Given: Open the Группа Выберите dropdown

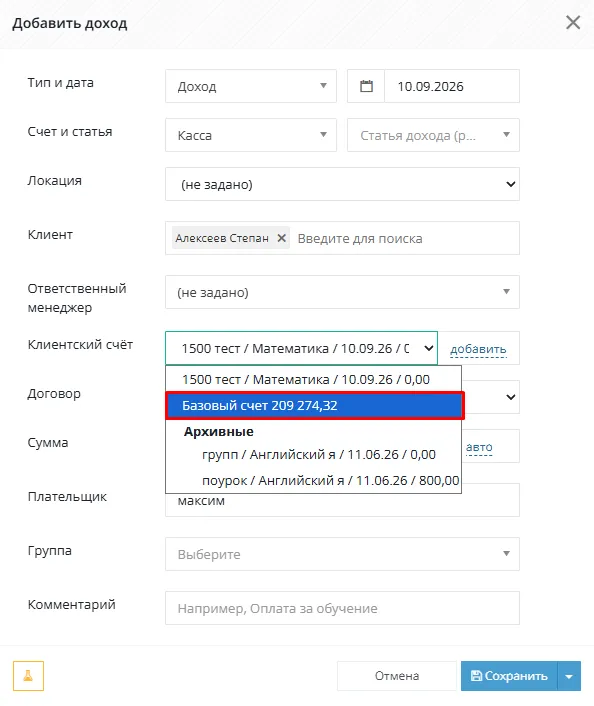Looking at the screenshot, I should coord(342,554).
